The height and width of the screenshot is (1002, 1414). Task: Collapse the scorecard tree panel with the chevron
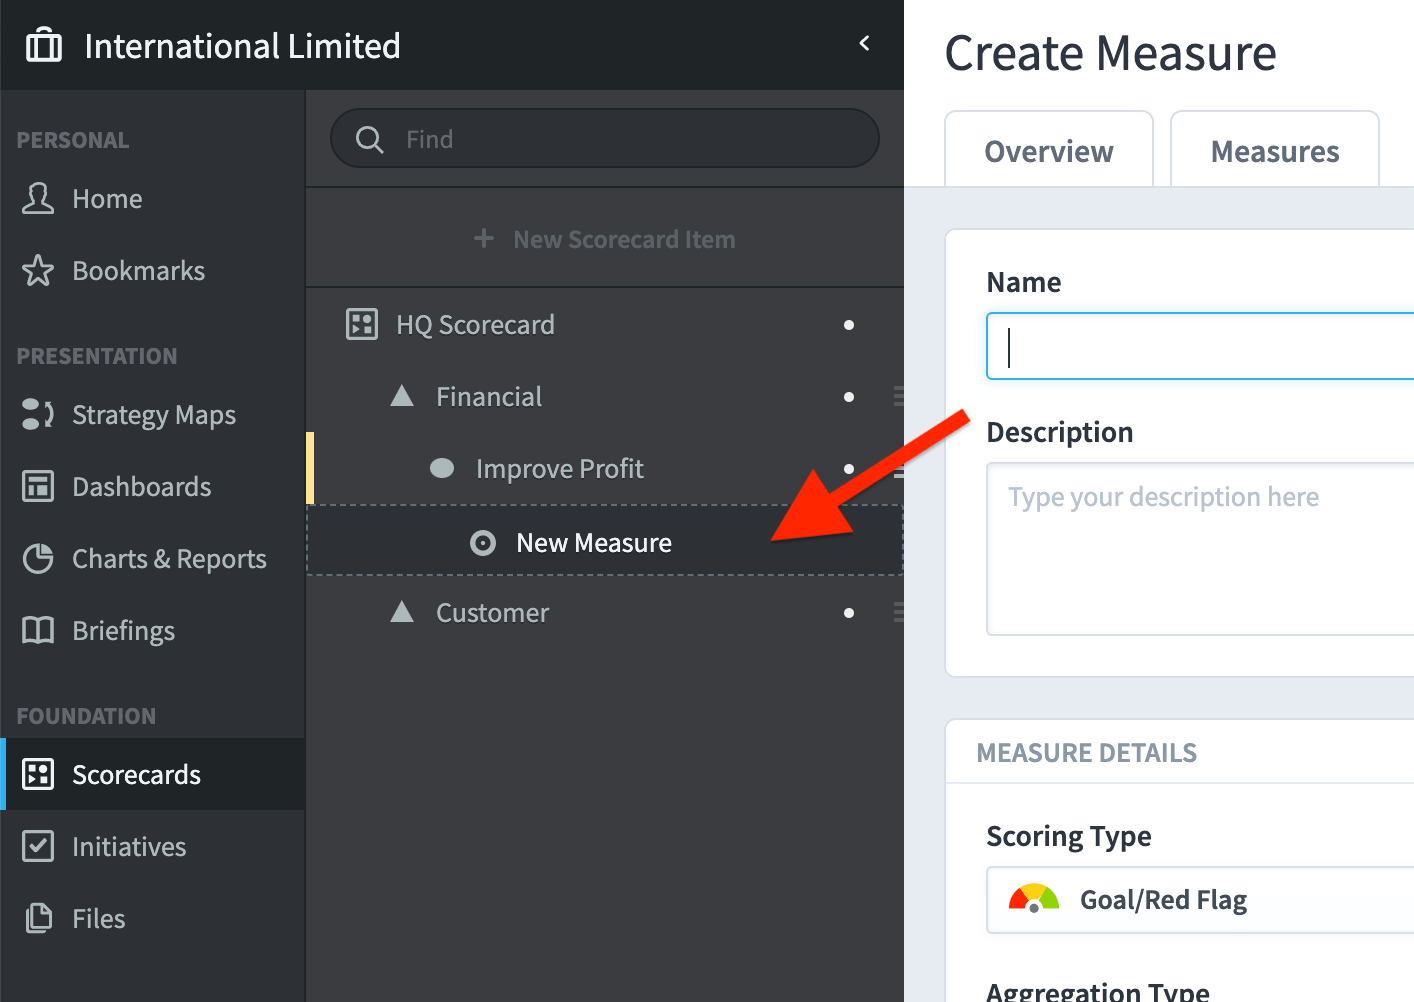[863, 44]
